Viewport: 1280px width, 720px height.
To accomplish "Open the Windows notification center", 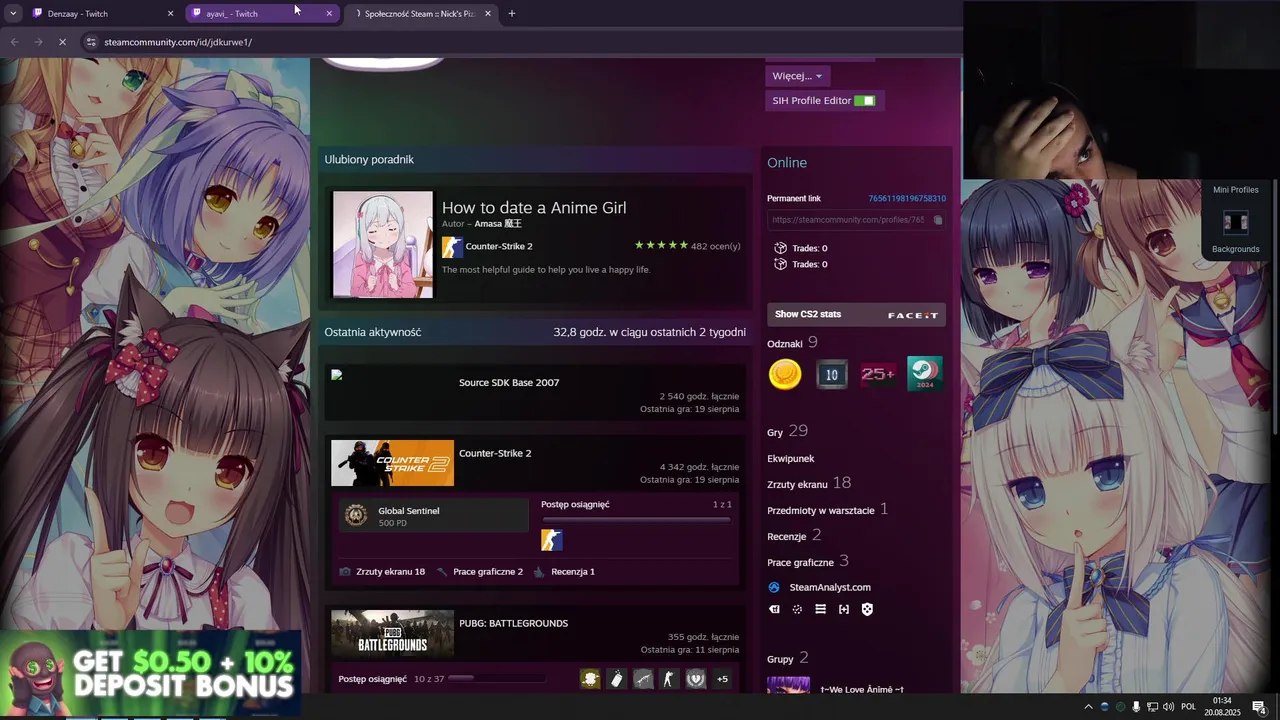I will point(1259,707).
